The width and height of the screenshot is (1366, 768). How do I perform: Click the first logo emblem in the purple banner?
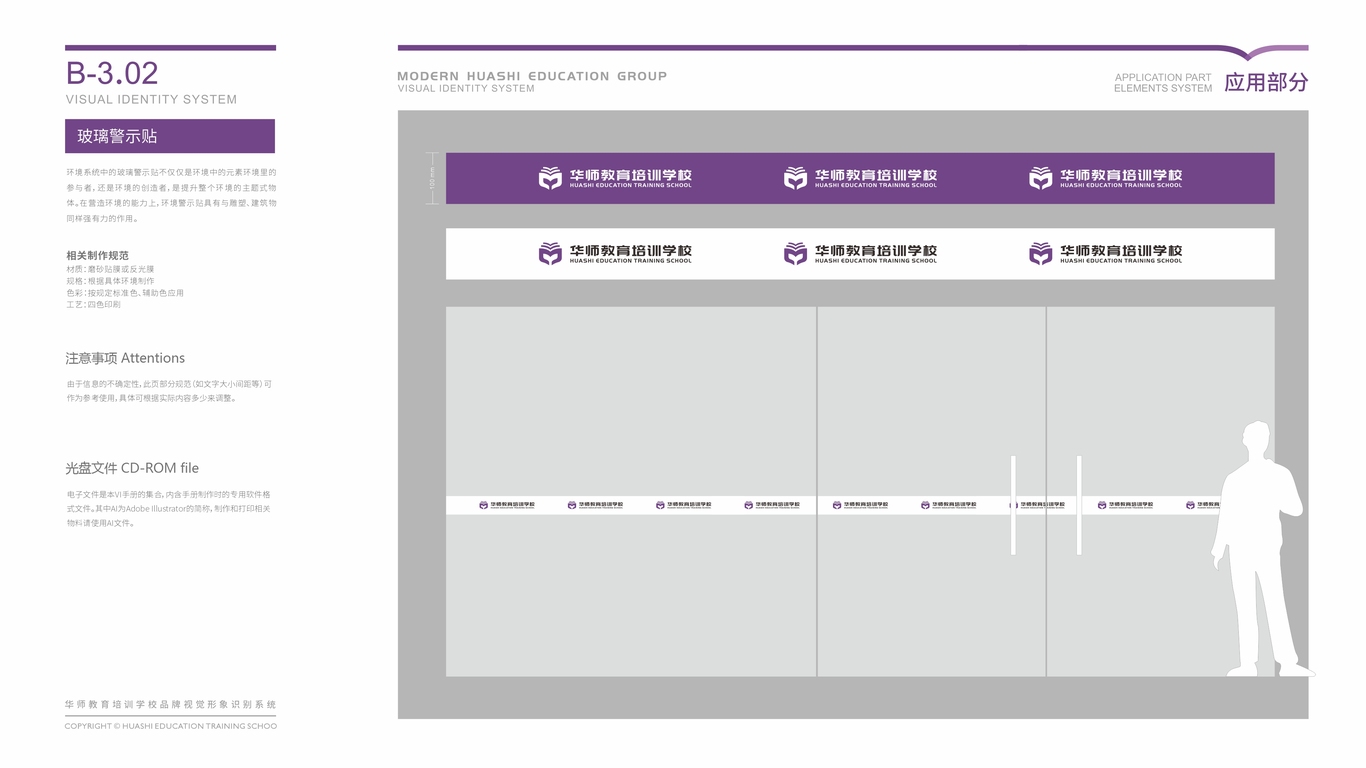coord(550,178)
